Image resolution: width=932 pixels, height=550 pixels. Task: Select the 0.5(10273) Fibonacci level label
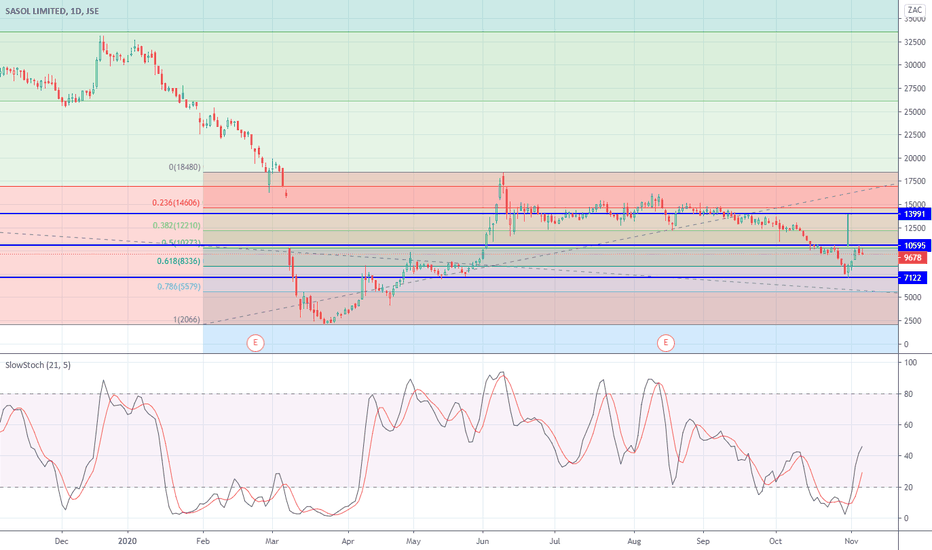[181, 243]
